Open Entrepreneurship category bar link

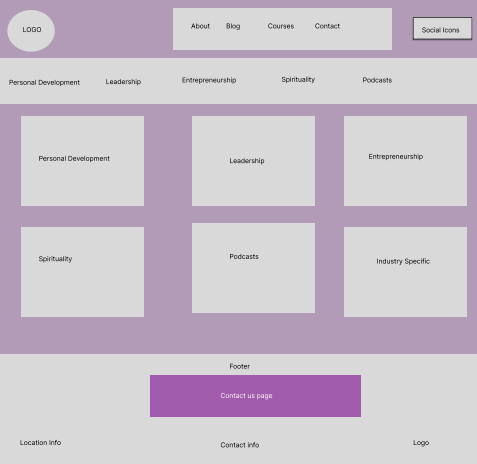(209, 80)
